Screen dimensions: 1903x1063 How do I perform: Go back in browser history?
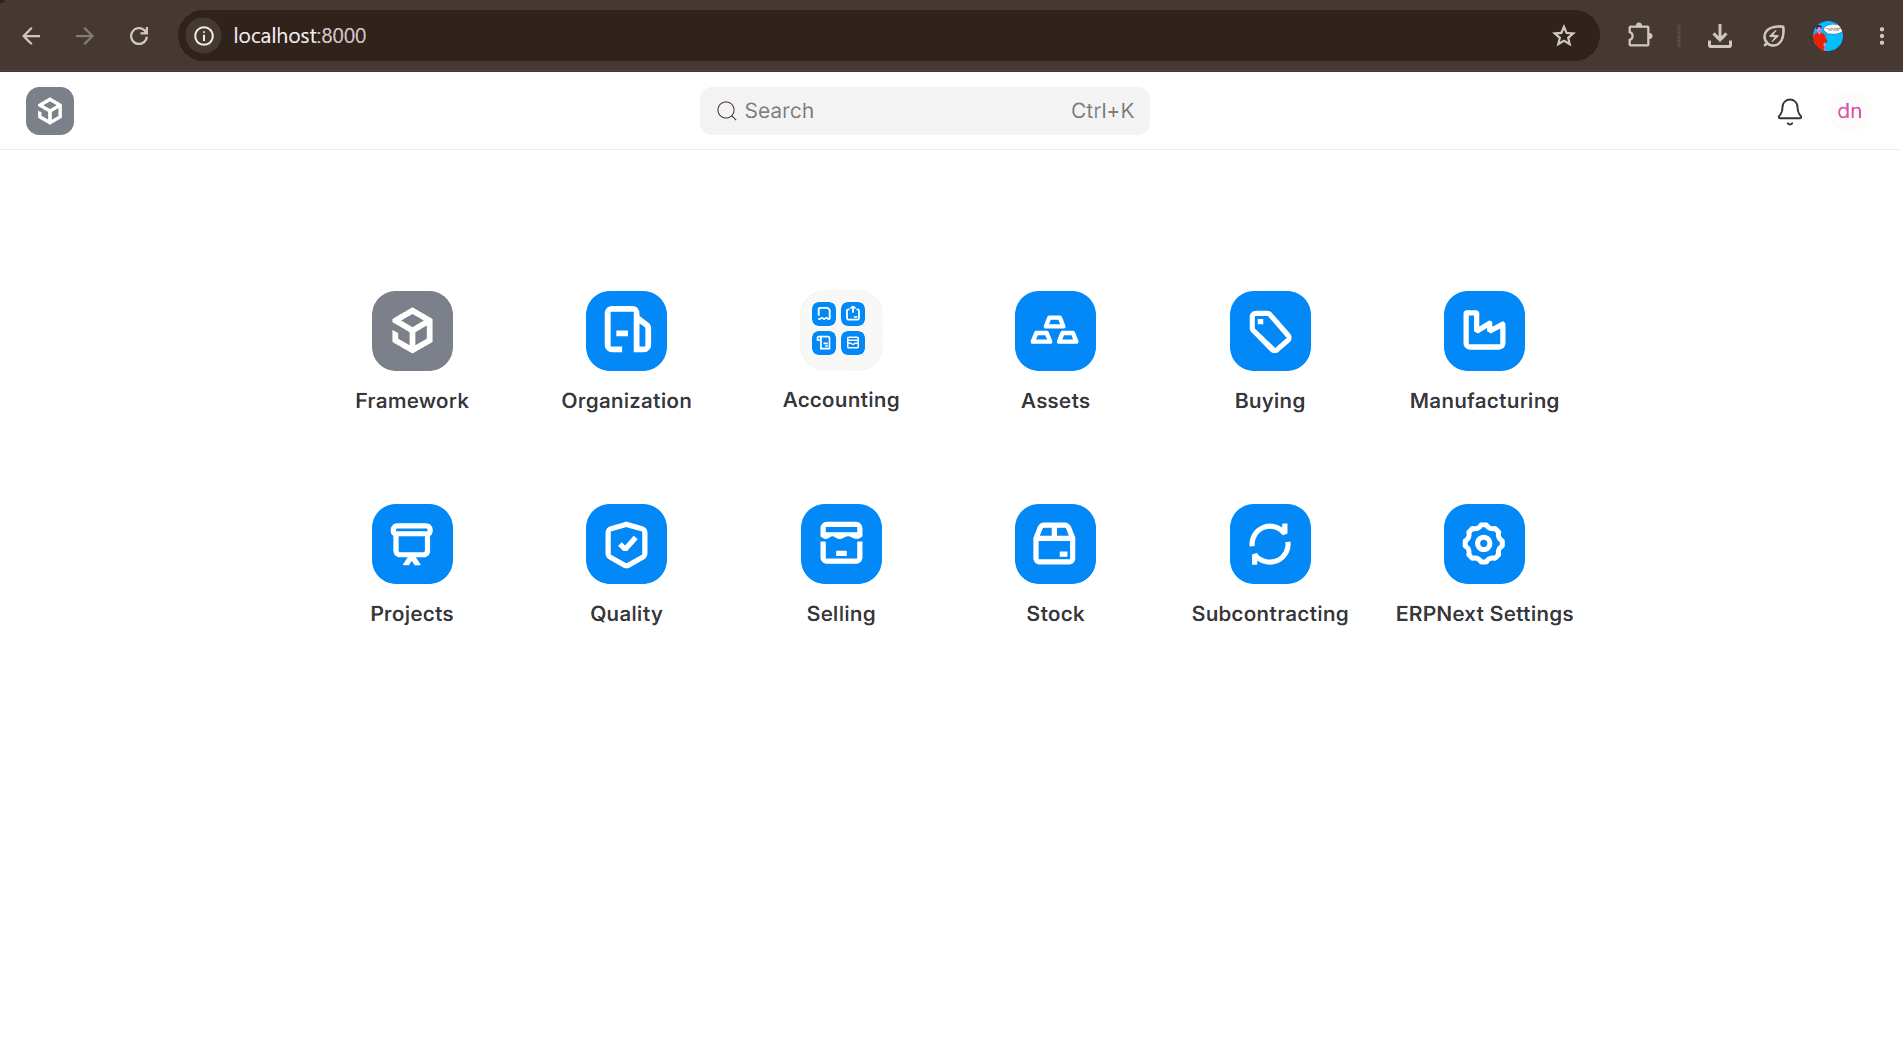pyautogui.click(x=32, y=36)
